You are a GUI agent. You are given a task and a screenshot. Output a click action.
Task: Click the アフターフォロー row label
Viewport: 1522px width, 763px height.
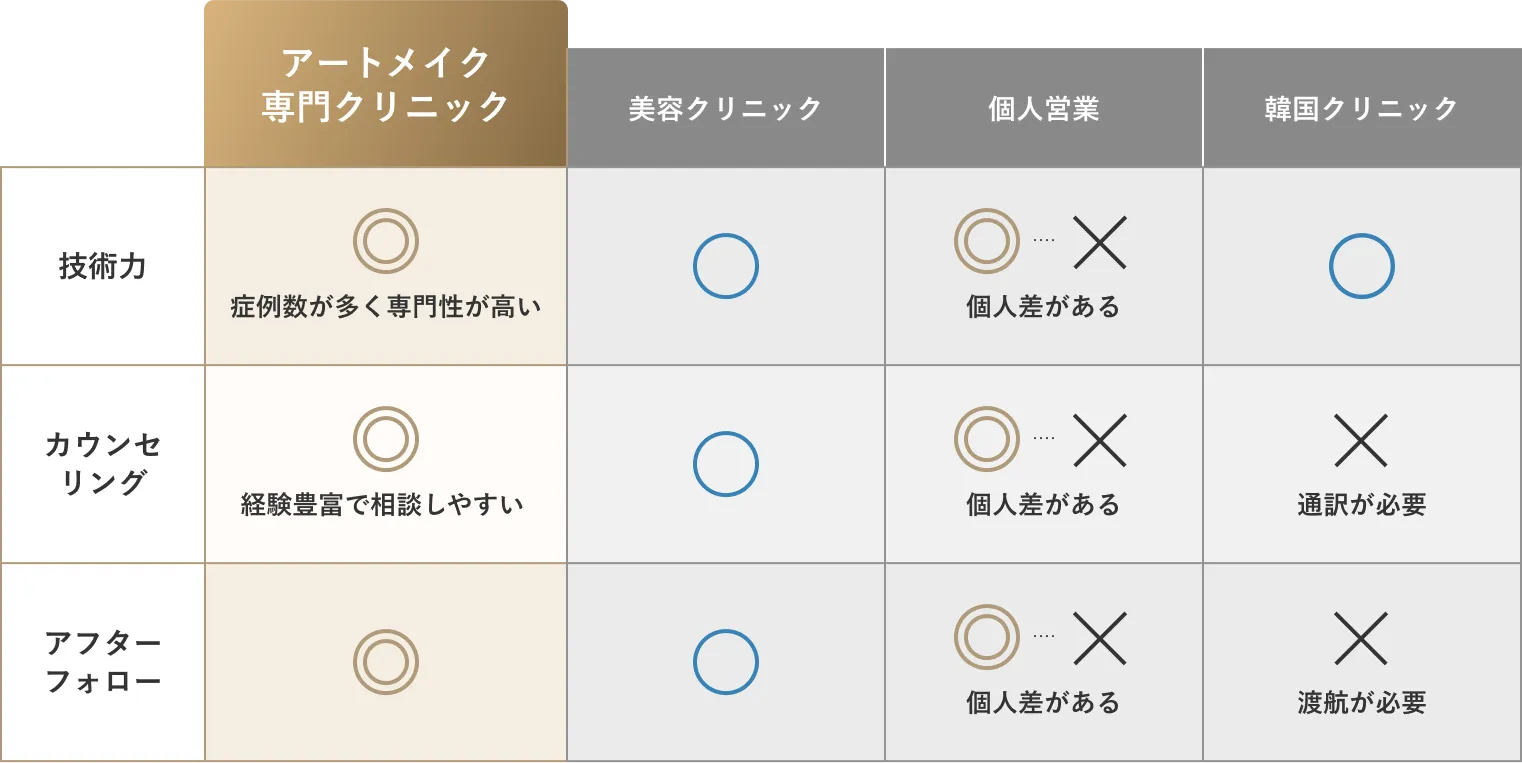coord(103,662)
